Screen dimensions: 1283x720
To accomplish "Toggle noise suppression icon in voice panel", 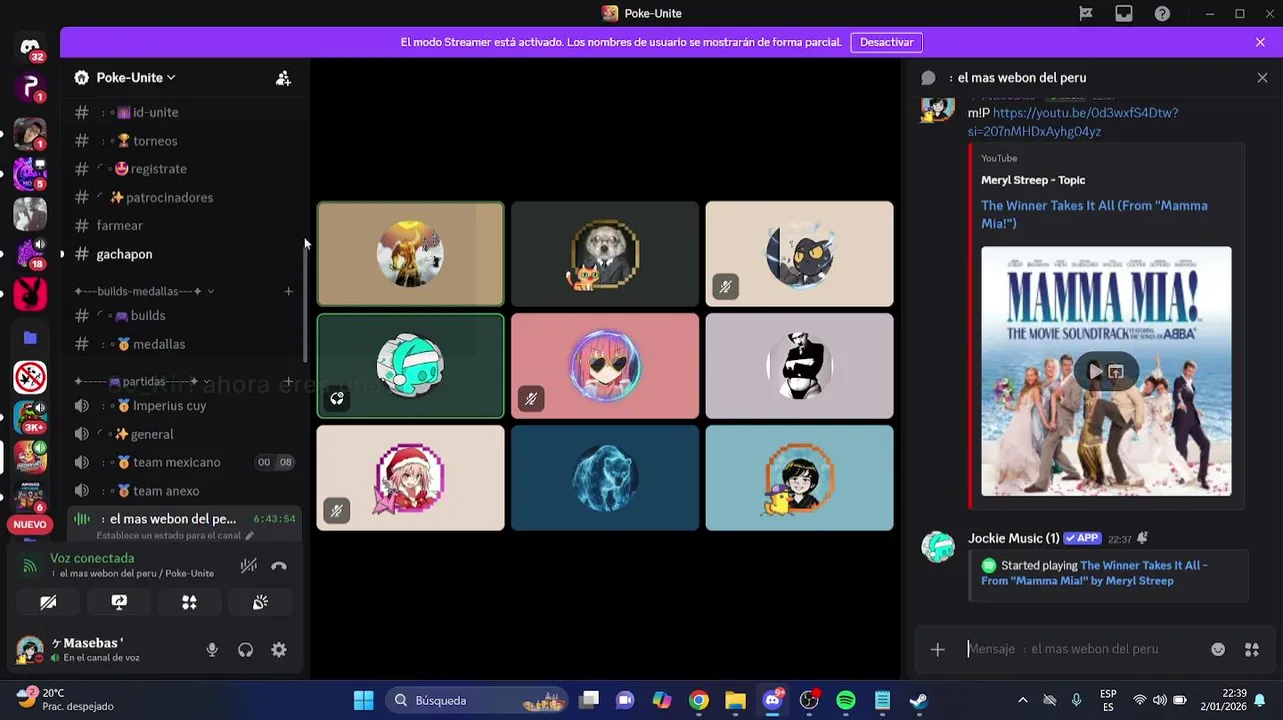I will tap(248, 566).
